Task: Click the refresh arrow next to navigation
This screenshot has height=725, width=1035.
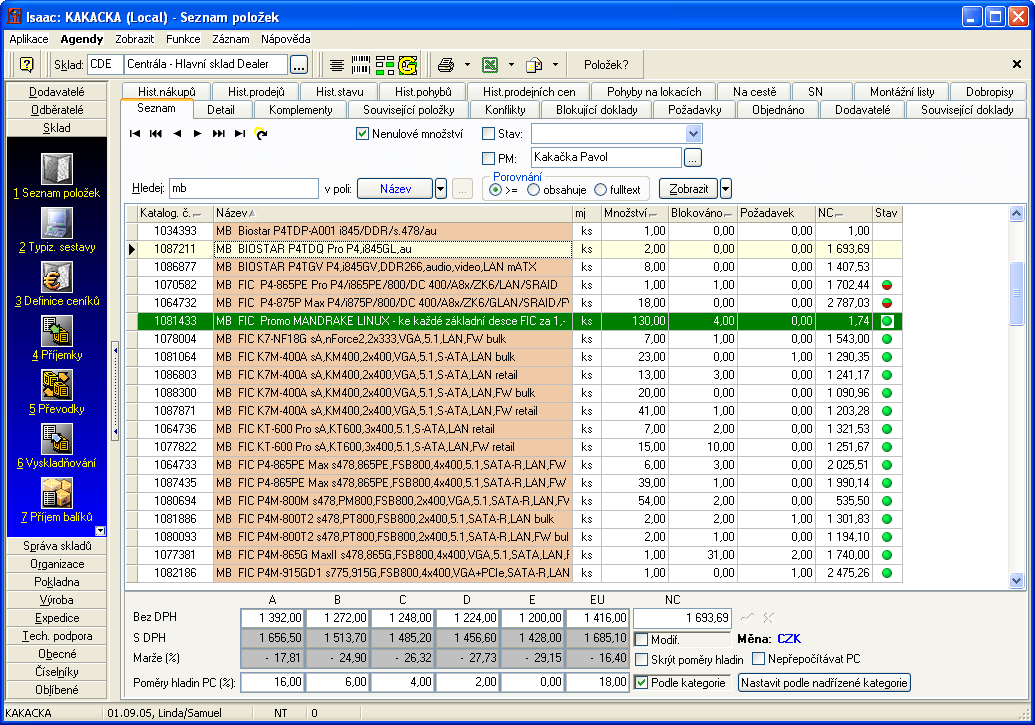Action: point(261,133)
